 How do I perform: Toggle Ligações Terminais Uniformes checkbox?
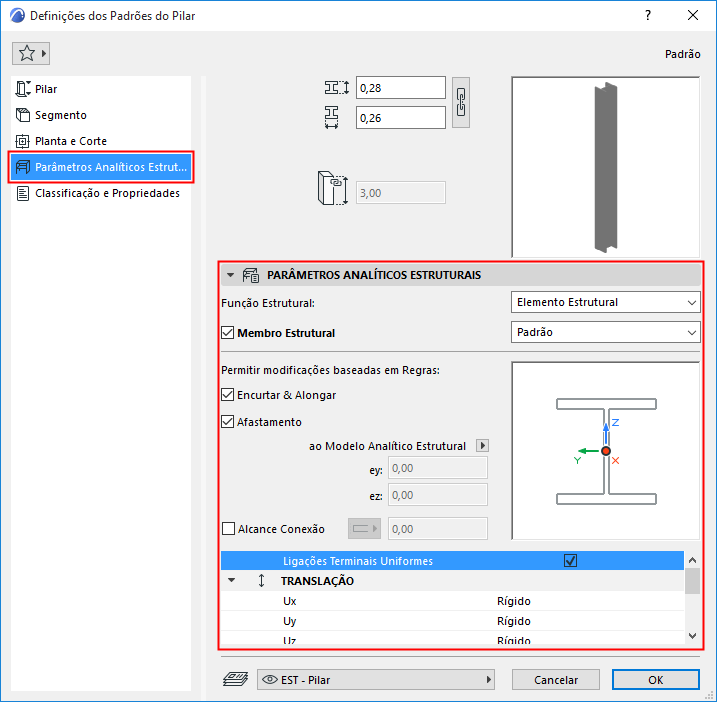click(x=570, y=560)
